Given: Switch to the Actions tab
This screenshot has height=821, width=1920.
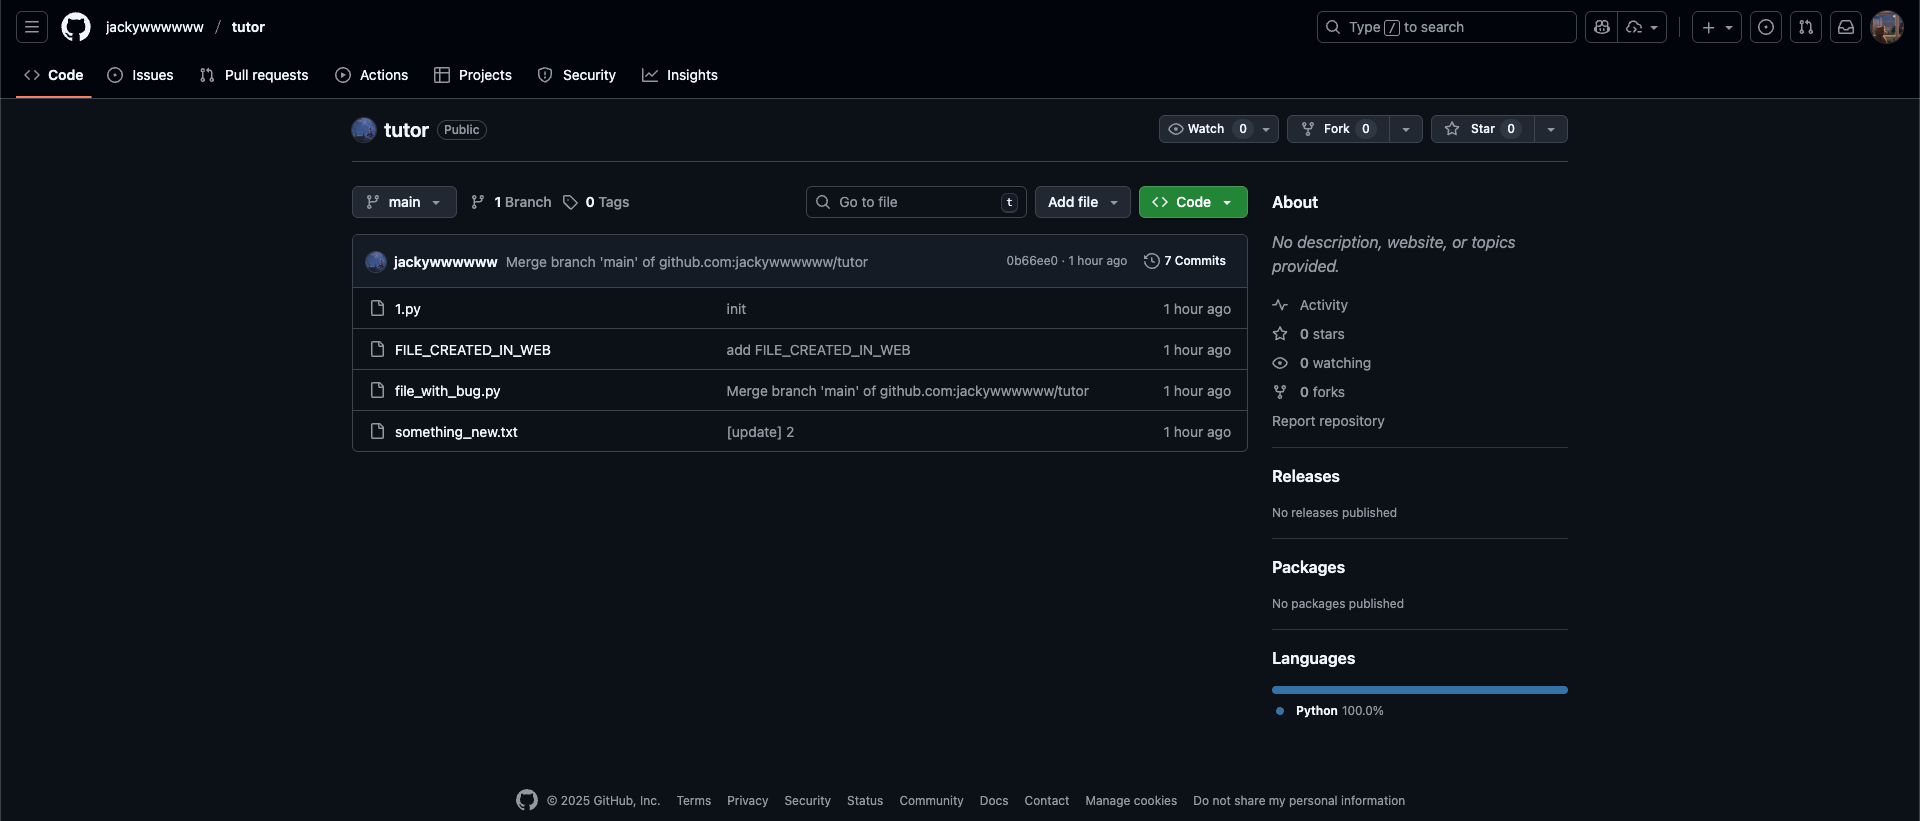Looking at the screenshot, I should pyautogui.click(x=372, y=75).
